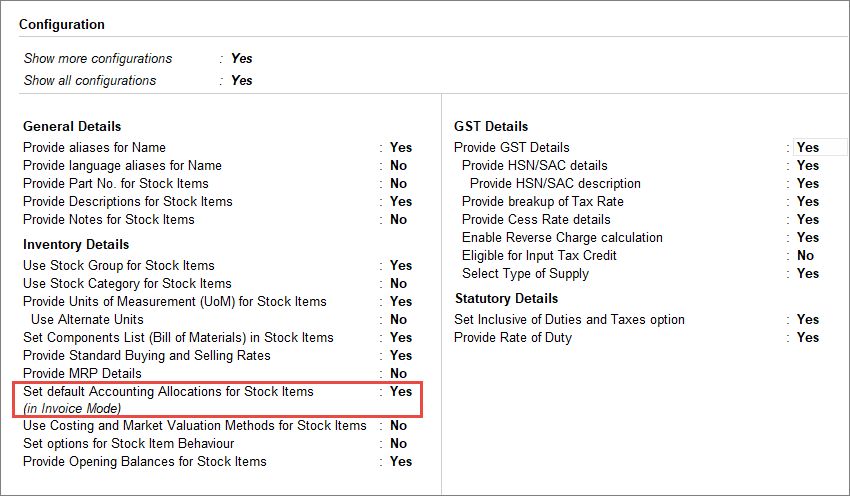Image resolution: width=850 pixels, height=496 pixels.
Task: Click the Provide Rate of Duty label
Action: click(x=513, y=338)
